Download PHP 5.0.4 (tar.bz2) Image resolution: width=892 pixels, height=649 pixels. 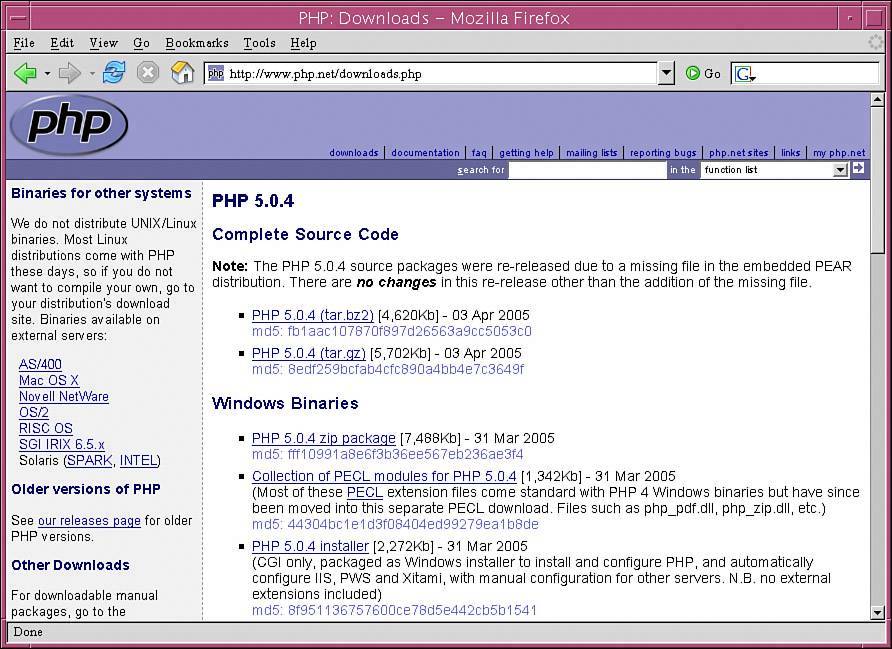(x=313, y=315)
